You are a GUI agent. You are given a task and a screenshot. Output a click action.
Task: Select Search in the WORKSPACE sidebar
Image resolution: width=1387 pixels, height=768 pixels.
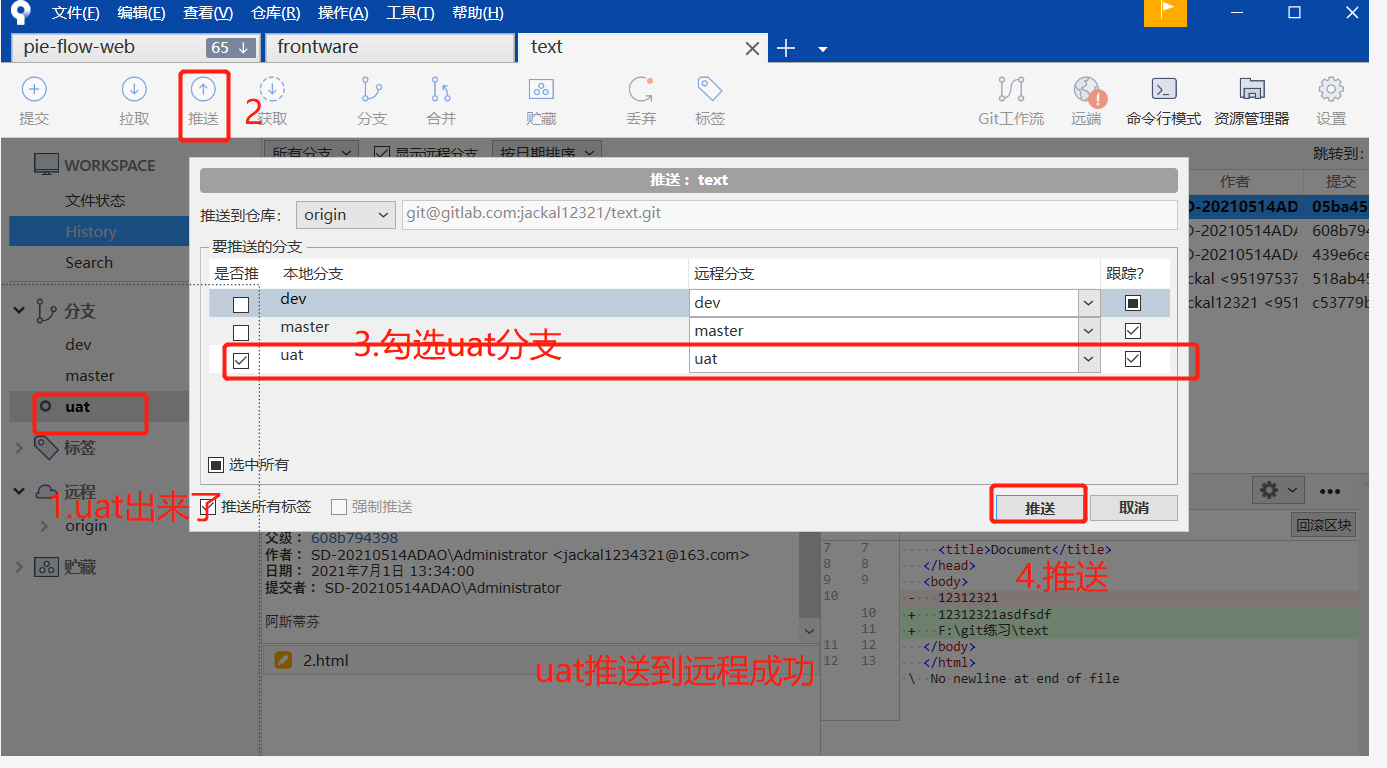pos(89,262)
